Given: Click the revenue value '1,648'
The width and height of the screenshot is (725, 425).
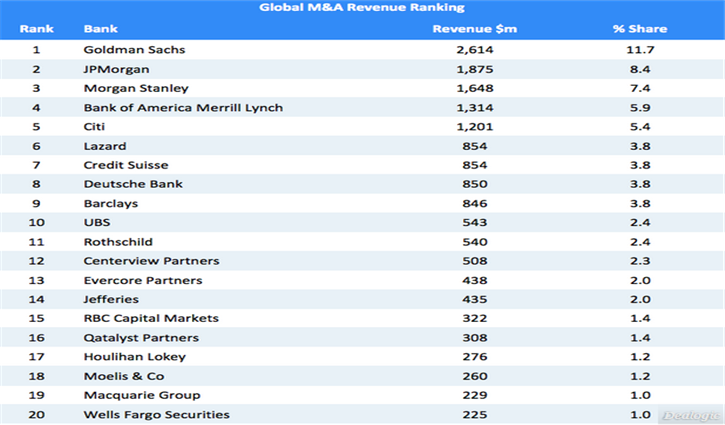Looking at the screenshot, I should (x=475, y=88).
